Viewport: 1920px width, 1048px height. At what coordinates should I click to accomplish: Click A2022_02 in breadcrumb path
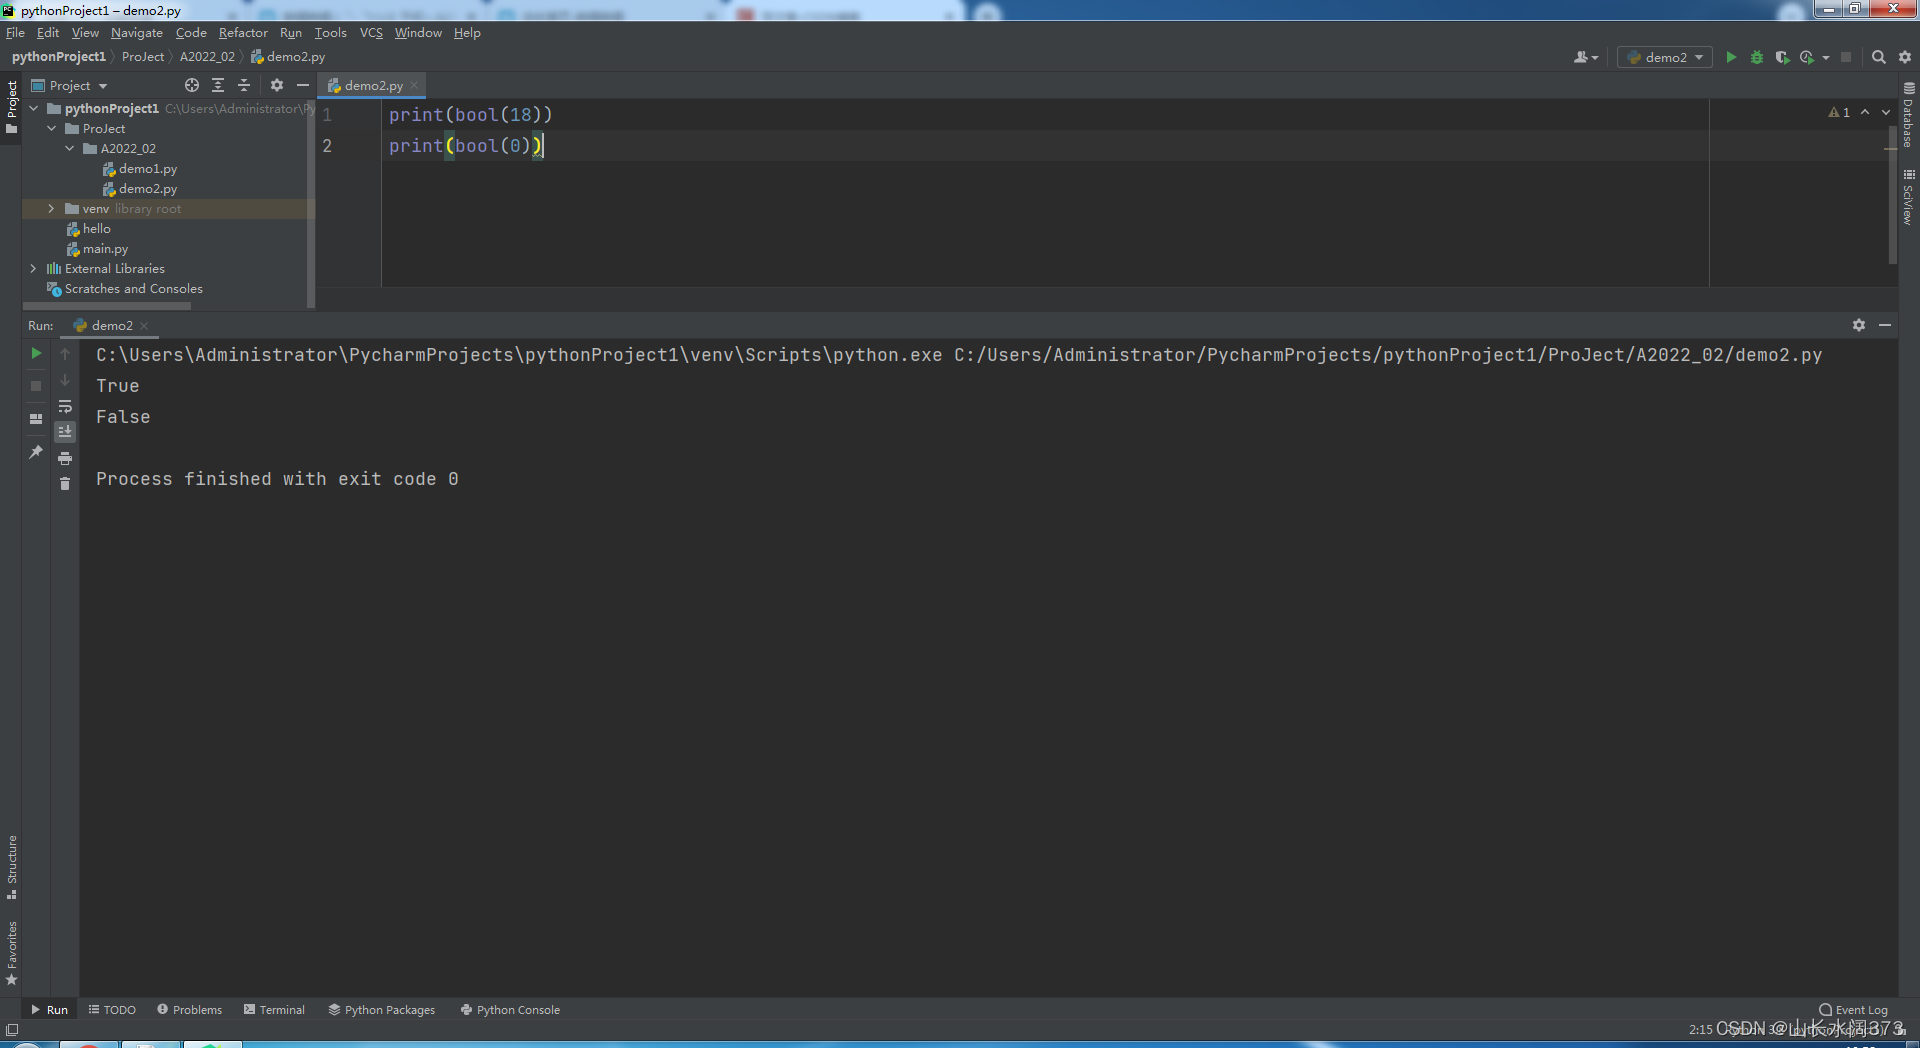[207, 56]
